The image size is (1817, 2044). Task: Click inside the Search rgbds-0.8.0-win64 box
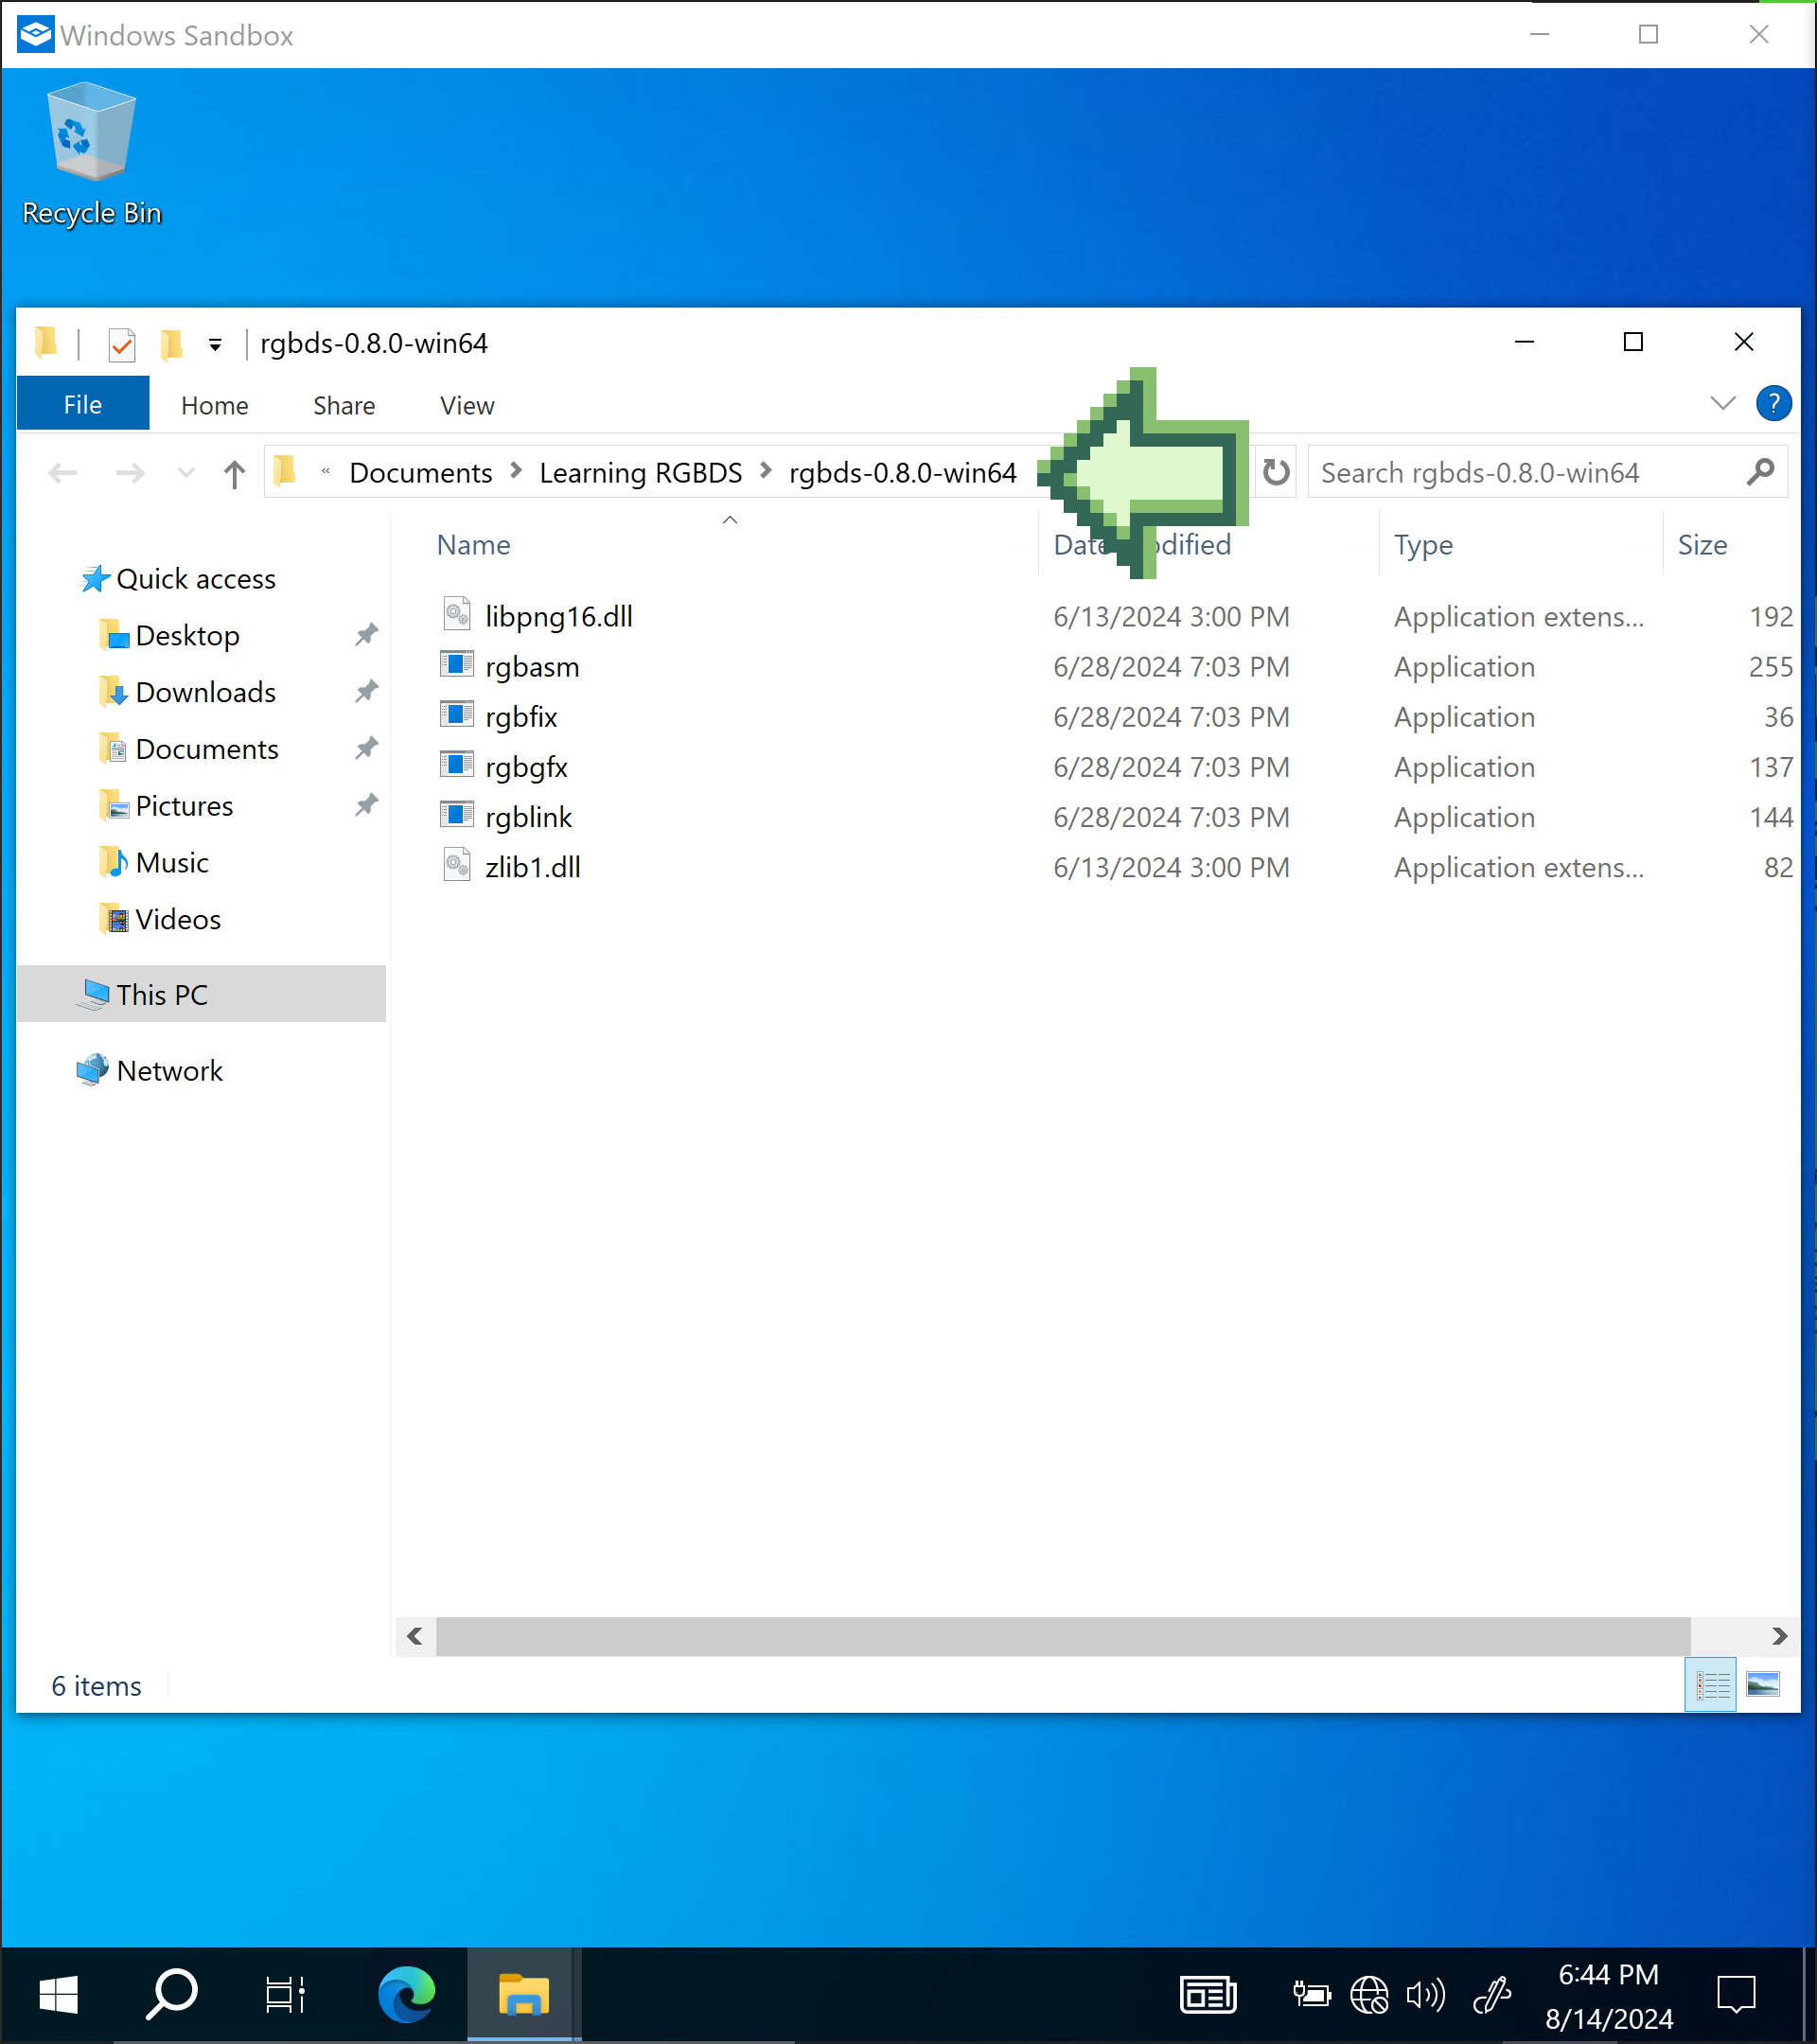pos(1500,472)
